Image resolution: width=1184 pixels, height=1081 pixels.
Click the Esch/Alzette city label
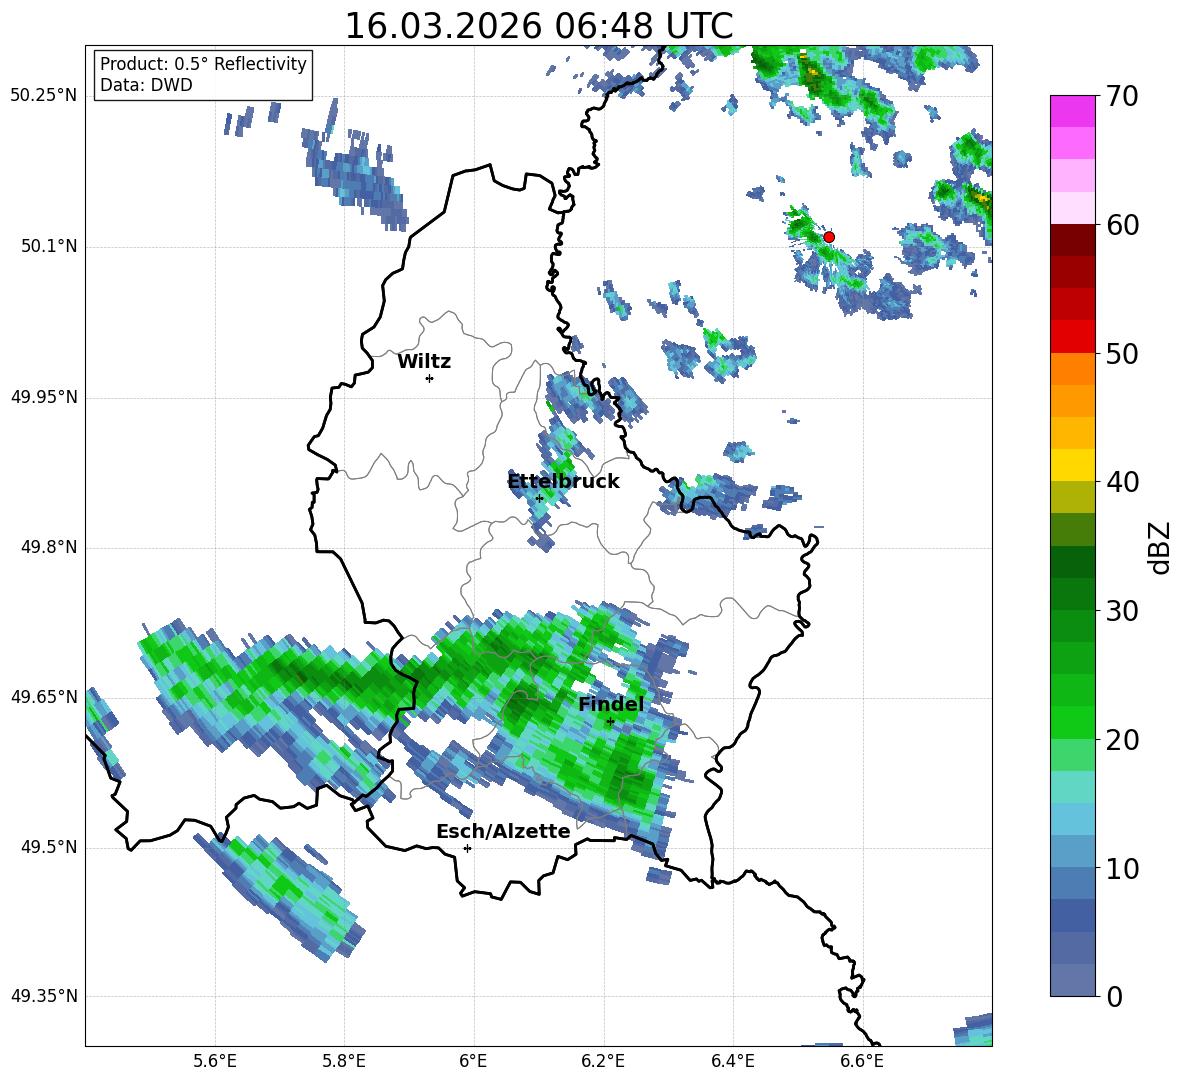point(503,832)
